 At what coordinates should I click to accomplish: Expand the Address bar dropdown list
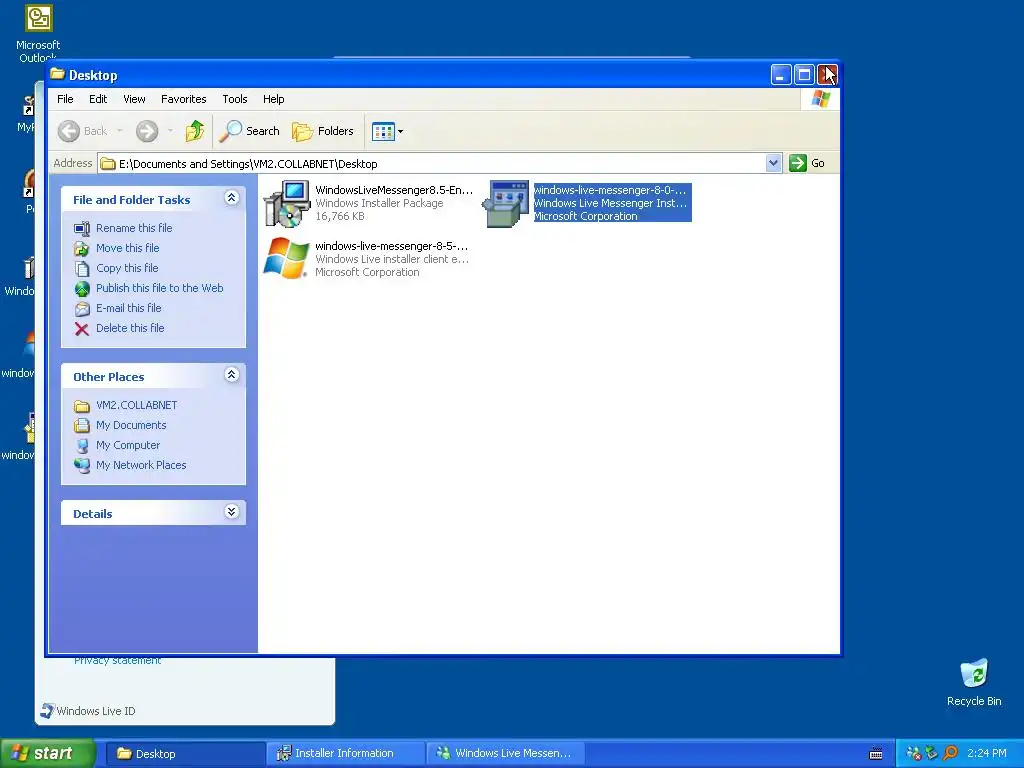tap(773, 163)
